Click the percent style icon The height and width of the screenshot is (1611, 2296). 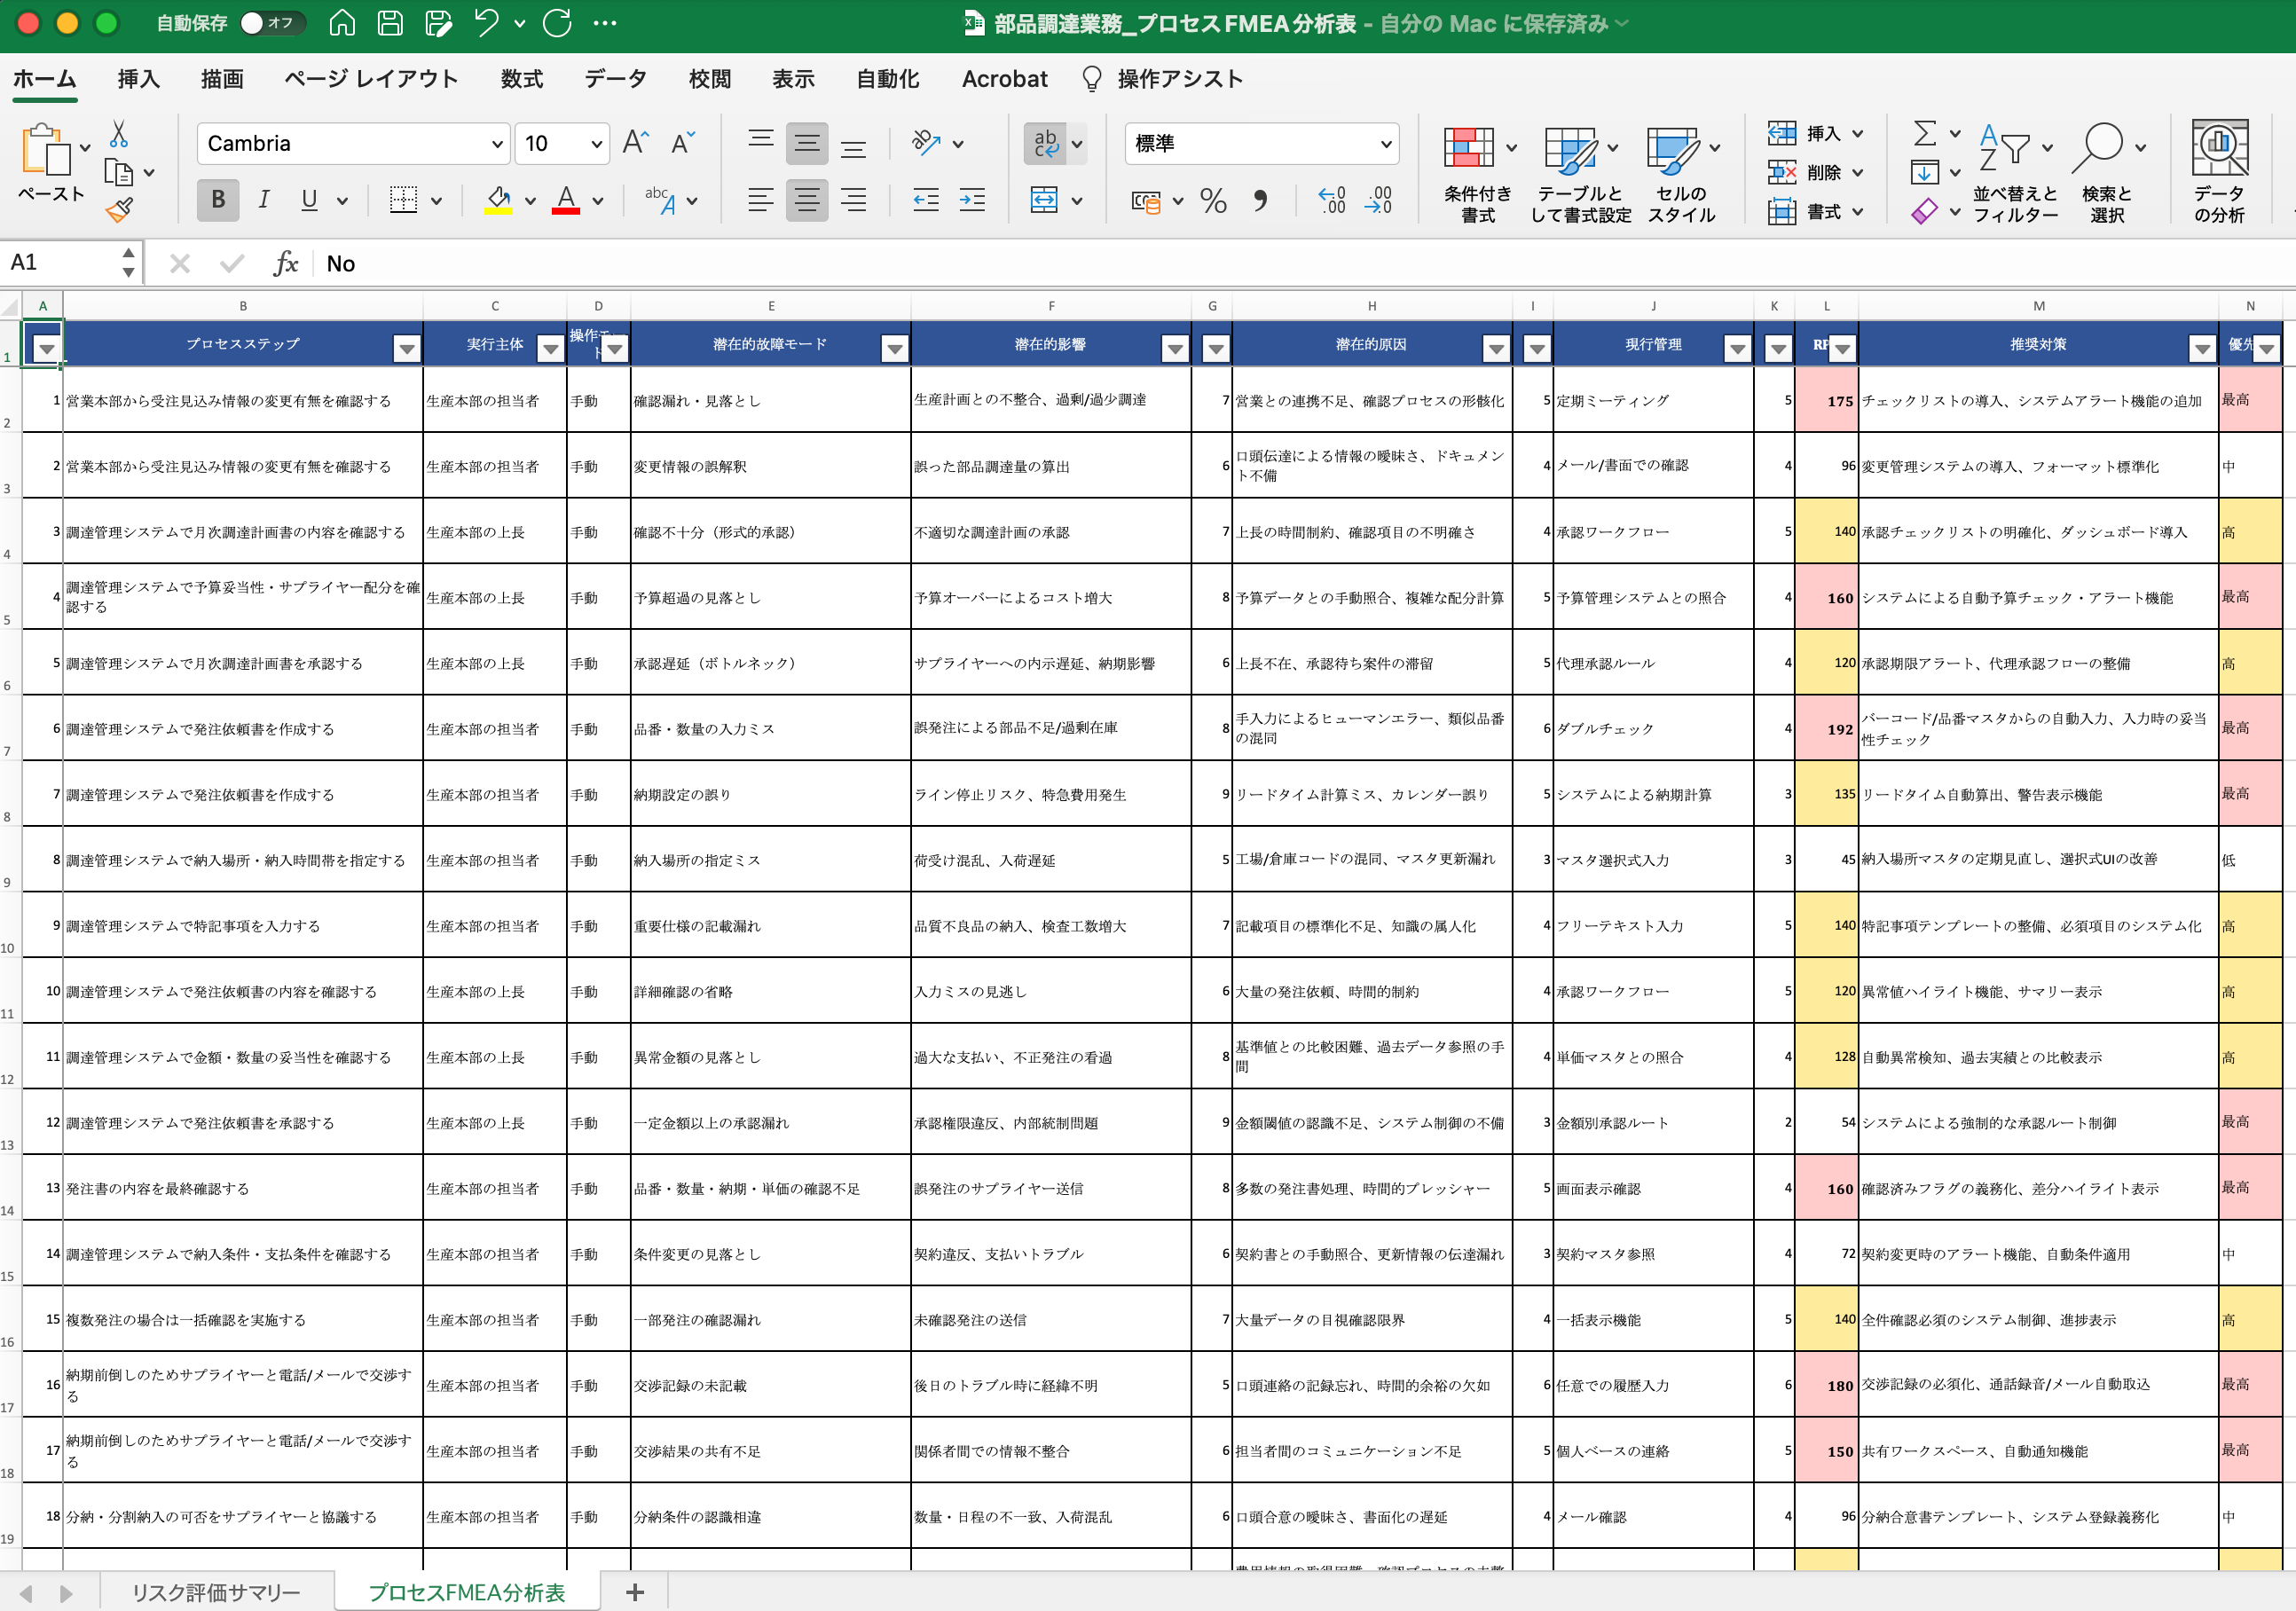pos(1213,201)
